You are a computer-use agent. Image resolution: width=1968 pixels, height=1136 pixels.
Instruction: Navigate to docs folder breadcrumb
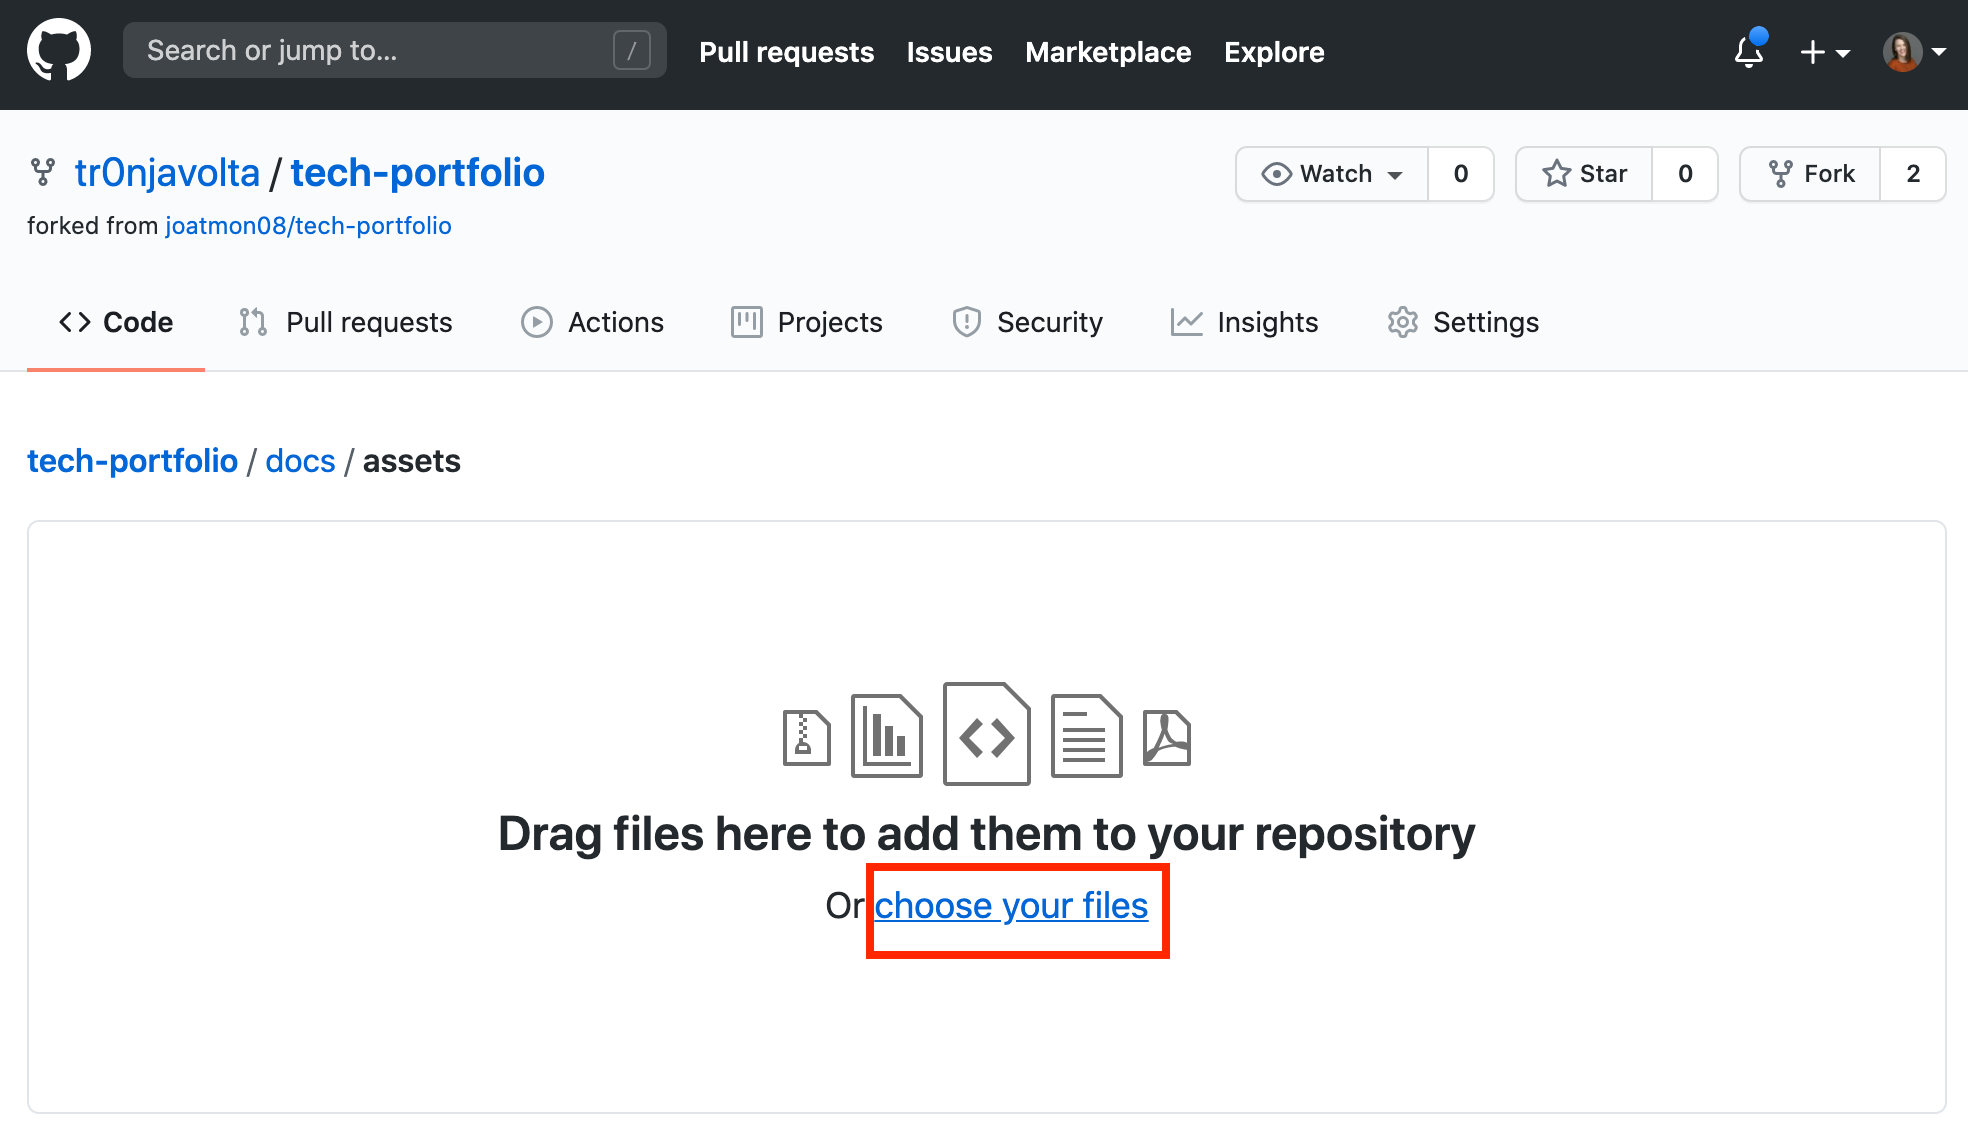pyautogui.click(x=300, y=461)
